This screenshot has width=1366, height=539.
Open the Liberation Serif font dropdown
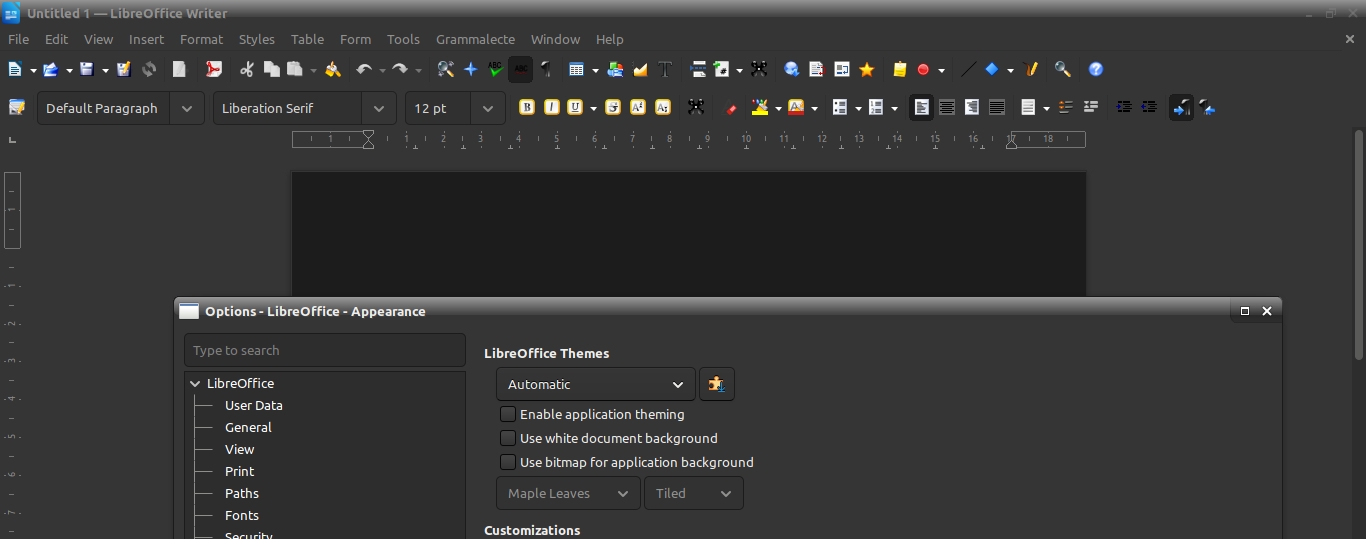pos(378,108)
